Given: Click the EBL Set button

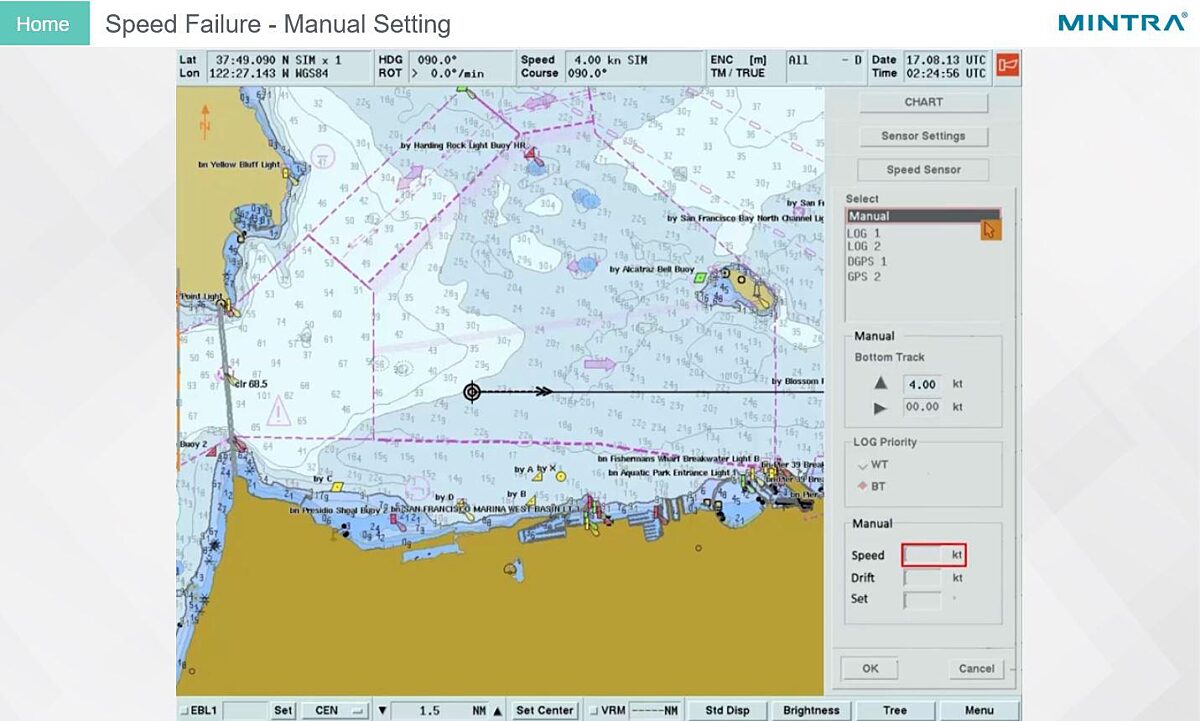Looking at the screenshot, I should pos(284,711).
